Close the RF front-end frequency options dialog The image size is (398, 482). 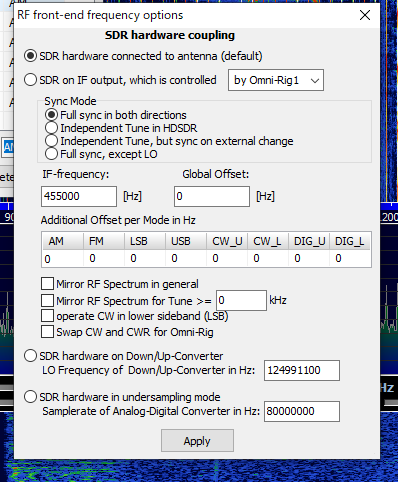(365, 15)
